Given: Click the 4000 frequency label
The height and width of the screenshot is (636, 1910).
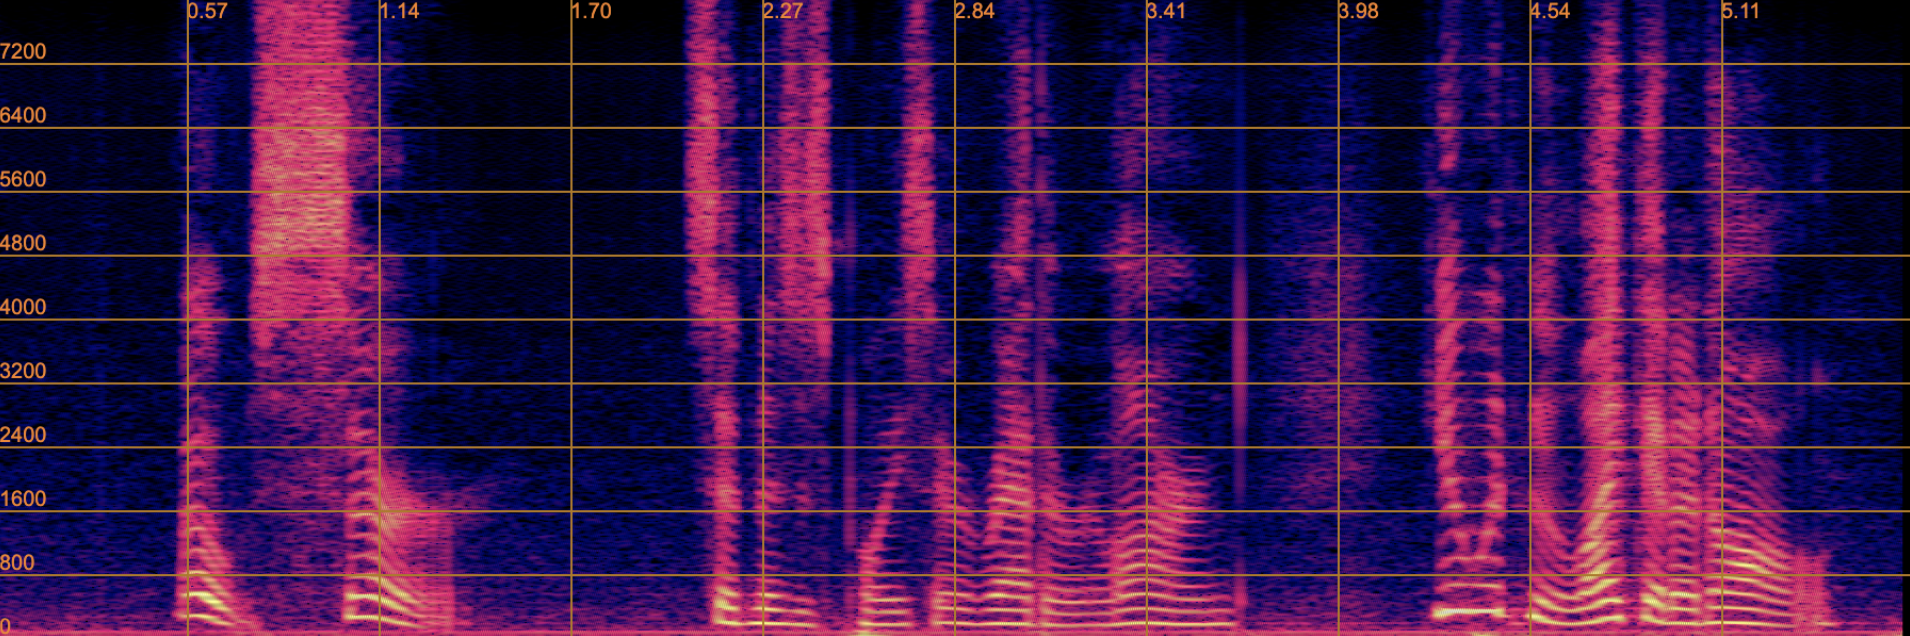Looking at the screenshot, I should (23, 308).
